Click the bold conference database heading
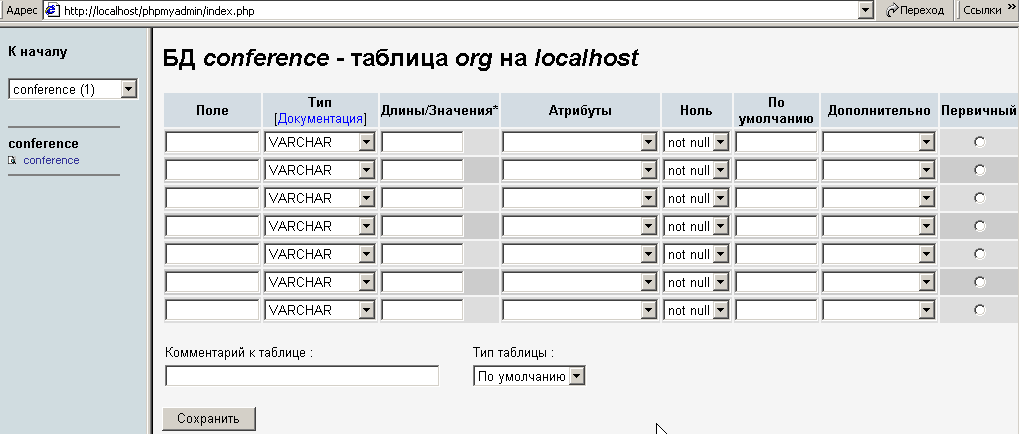1019x434 pixels. click(44, 144)
